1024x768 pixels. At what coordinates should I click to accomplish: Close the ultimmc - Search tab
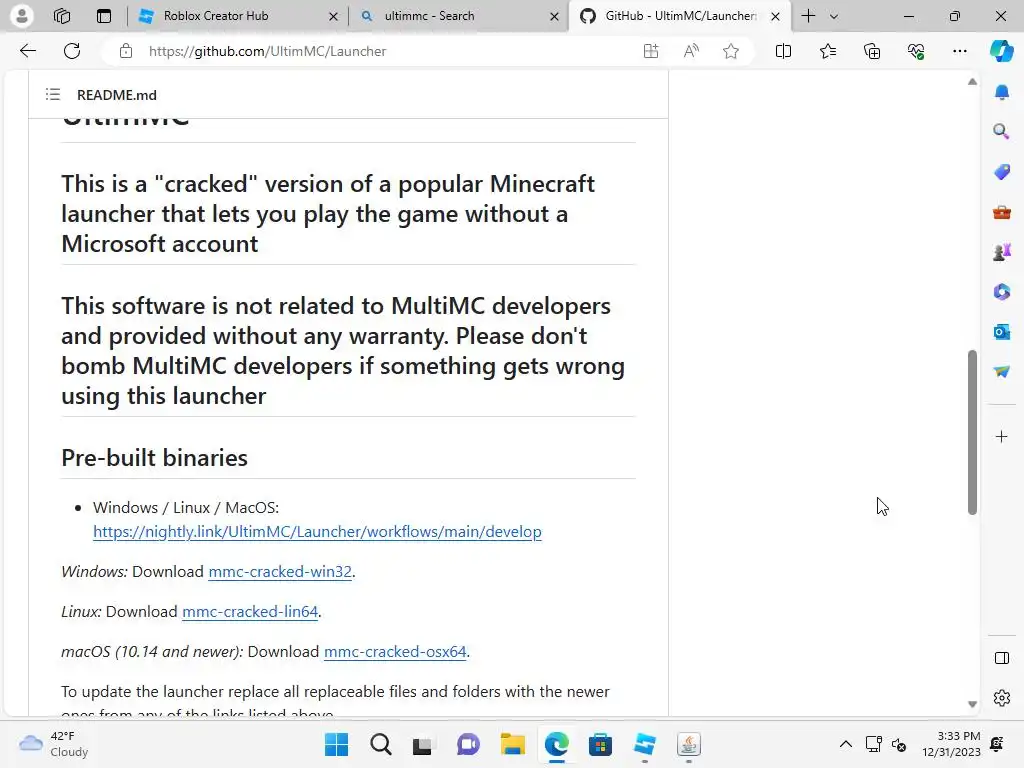point(554,16)
